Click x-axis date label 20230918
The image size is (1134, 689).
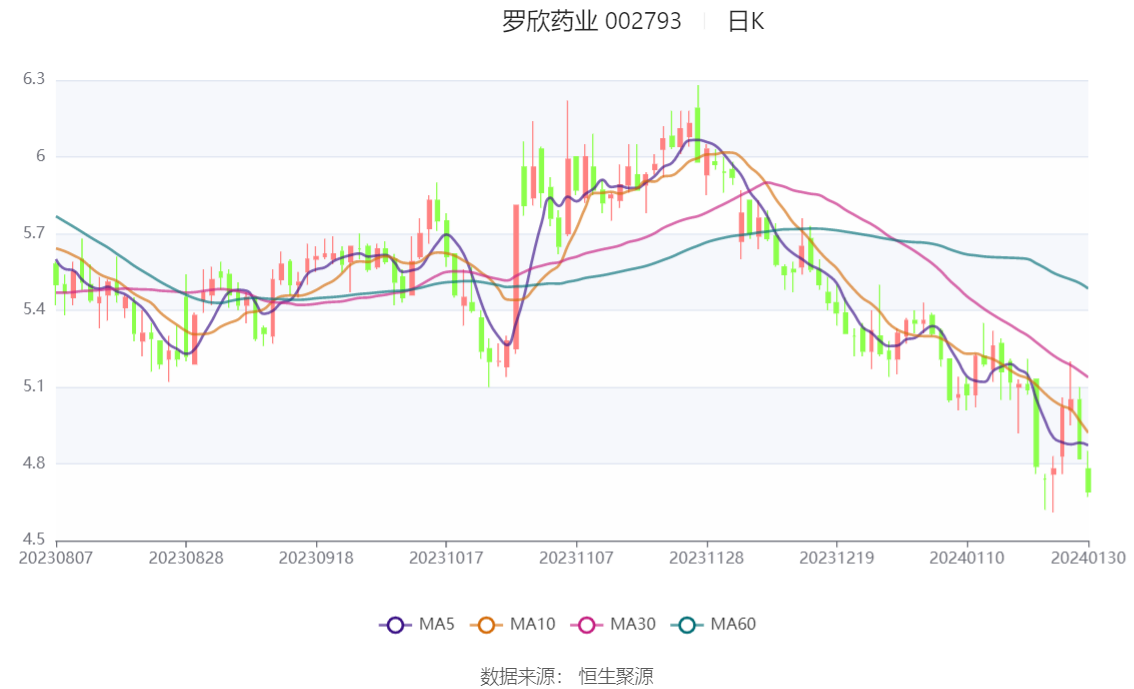coord(316,558)
